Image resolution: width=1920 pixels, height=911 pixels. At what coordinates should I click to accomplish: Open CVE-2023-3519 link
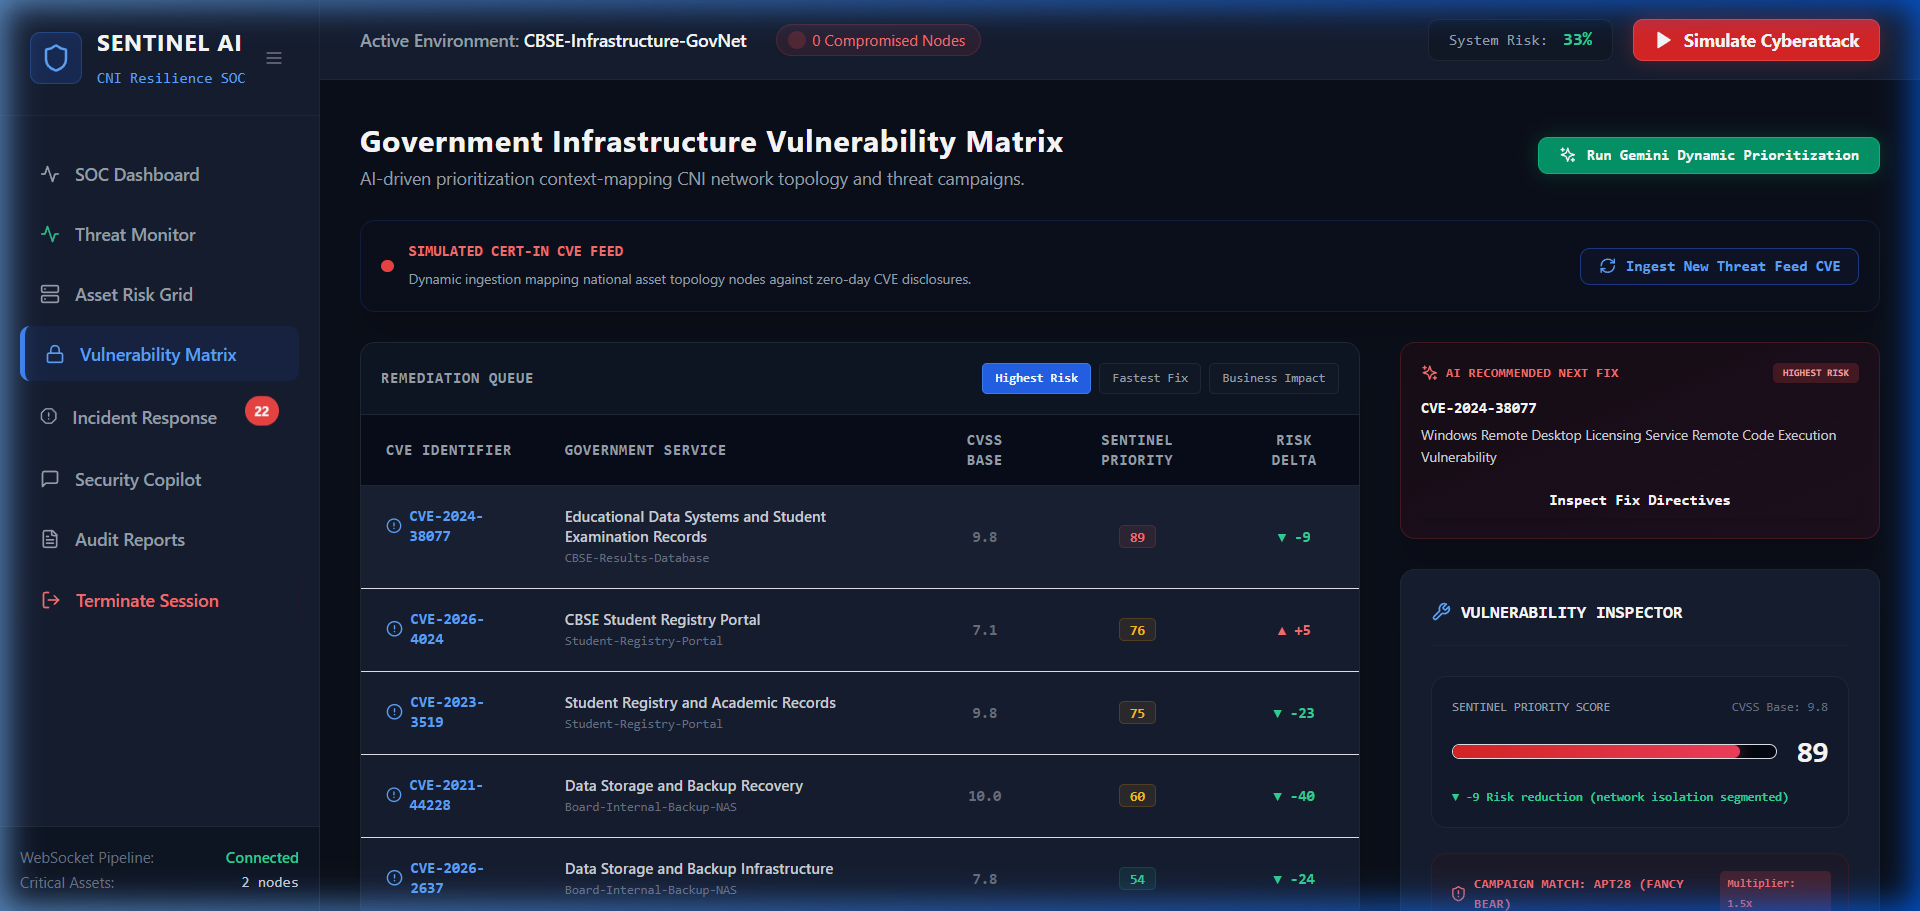click(x=446, y=712)
